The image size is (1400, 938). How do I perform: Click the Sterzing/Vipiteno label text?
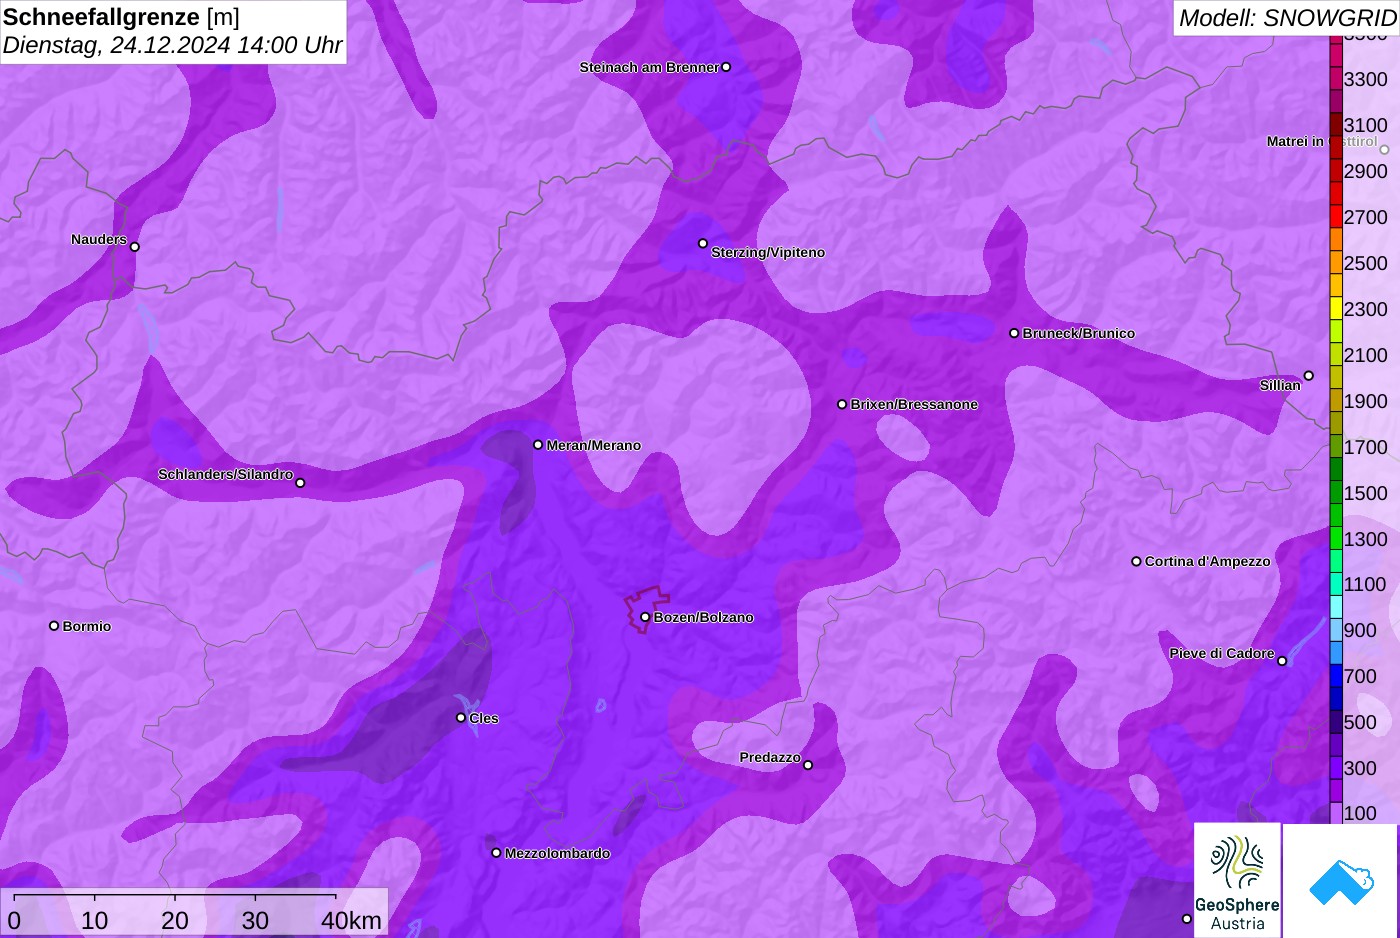click(768, 252)
